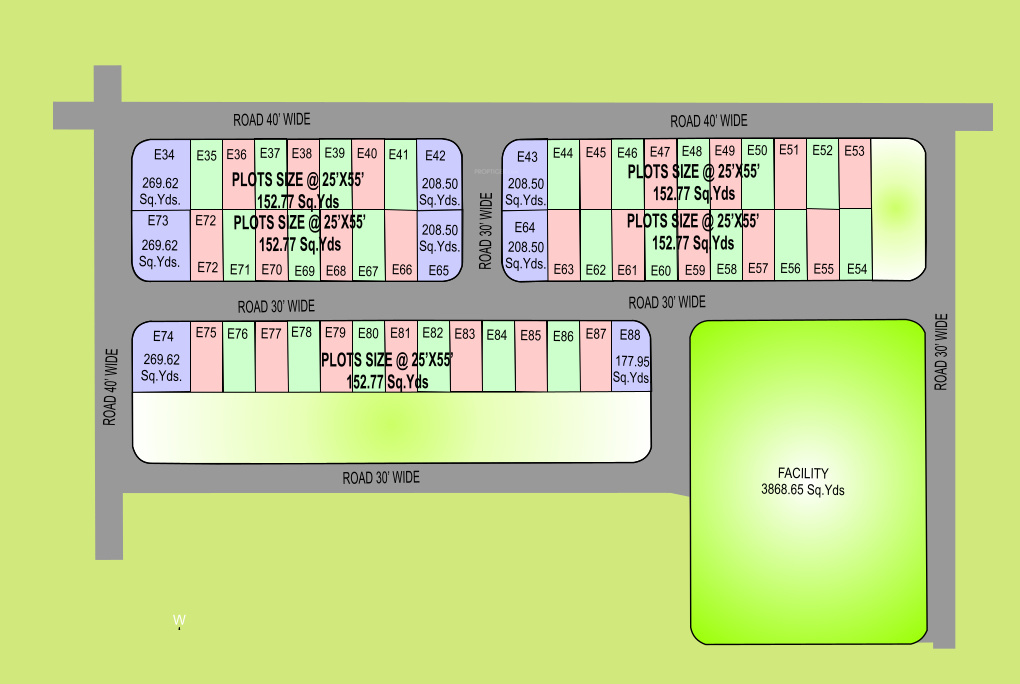1020x684 pixels.
Task: Click plot E43 beside Road 30' Wide
Action: pyautogui.click(x=525, y=175)
